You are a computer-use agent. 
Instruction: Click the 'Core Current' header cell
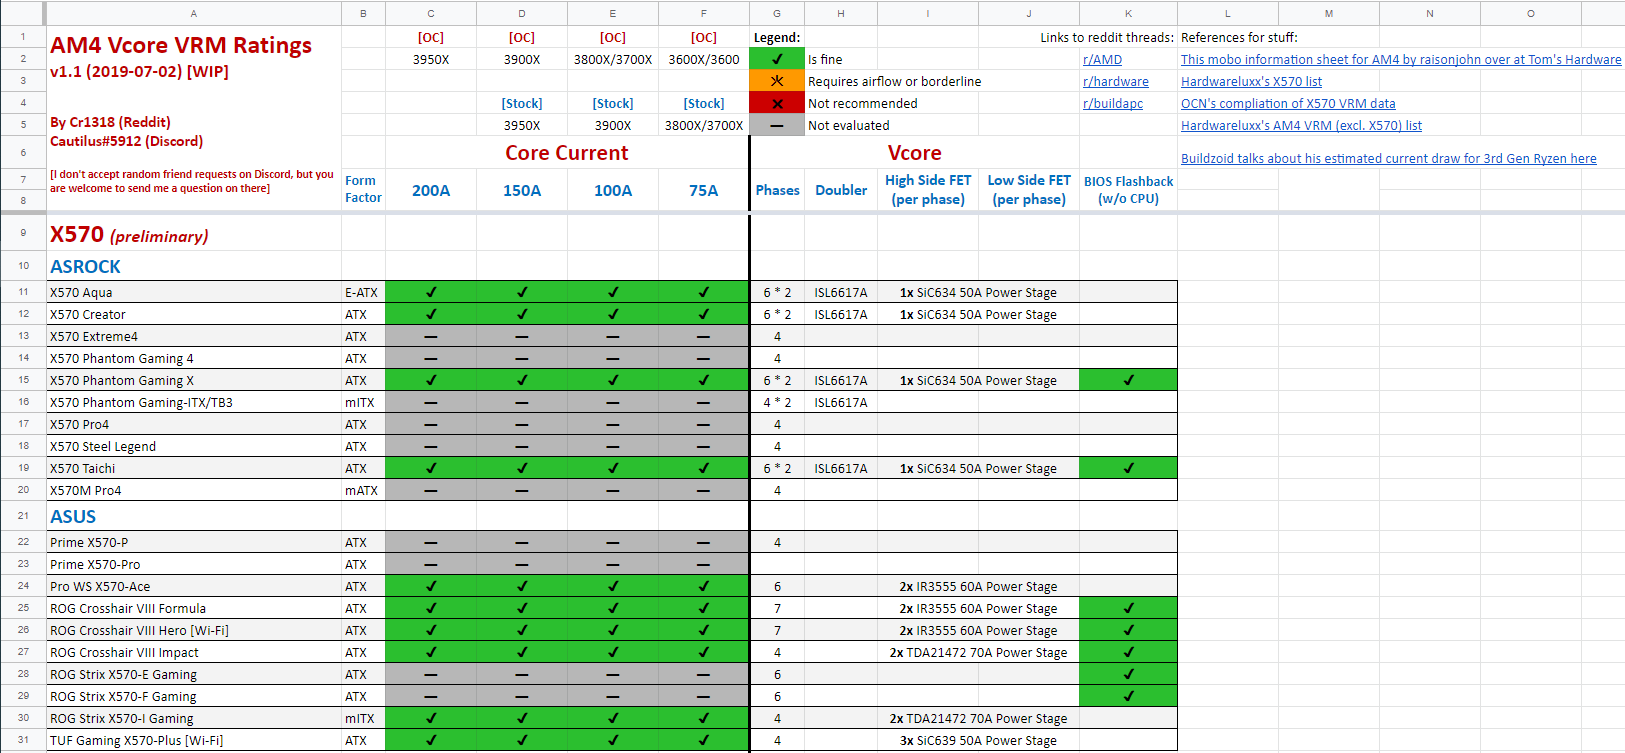566,153
